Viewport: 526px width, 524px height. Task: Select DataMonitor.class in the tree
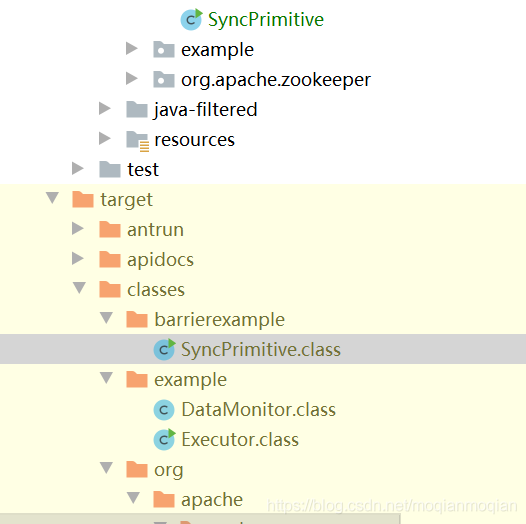coord(258,410)
